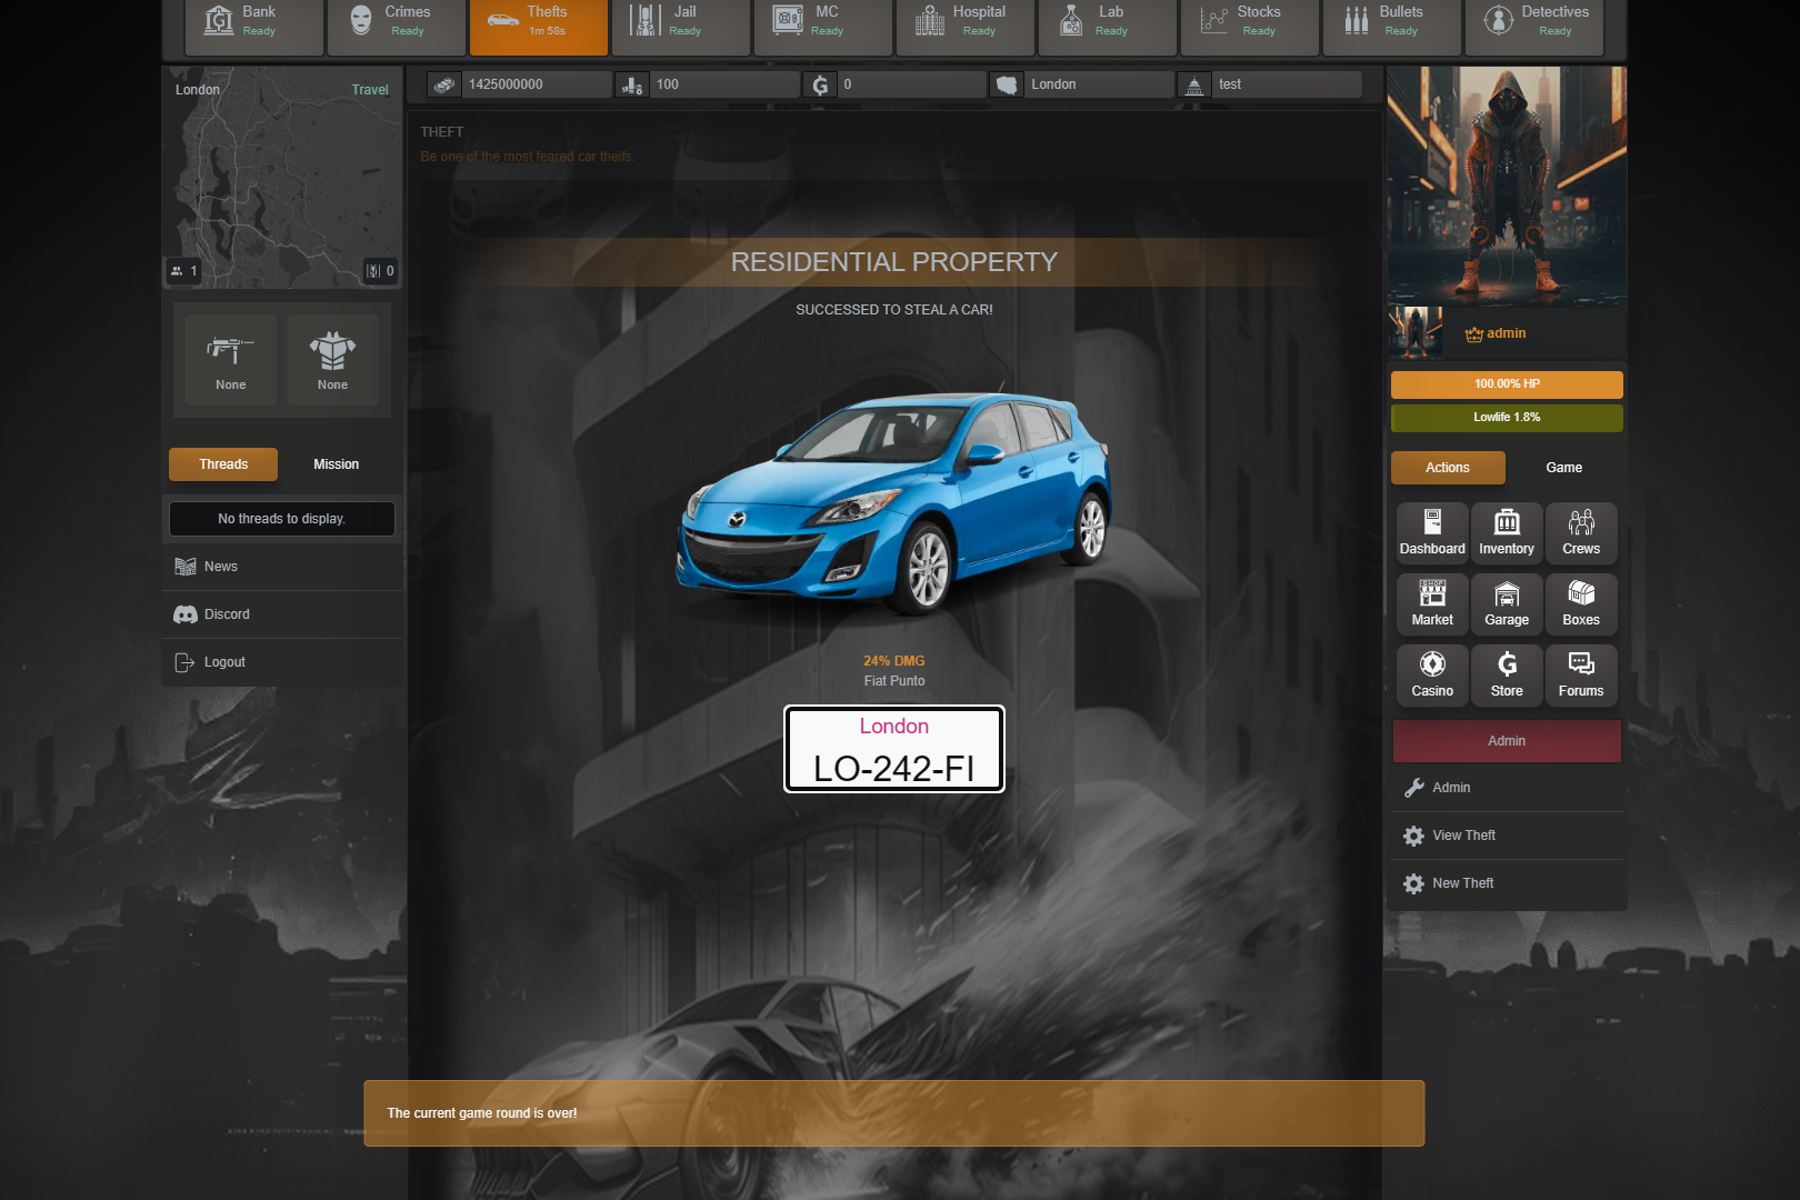Switch to the Threads tab
Screen dimensions: 1800x1200
[x=223, y=464]
